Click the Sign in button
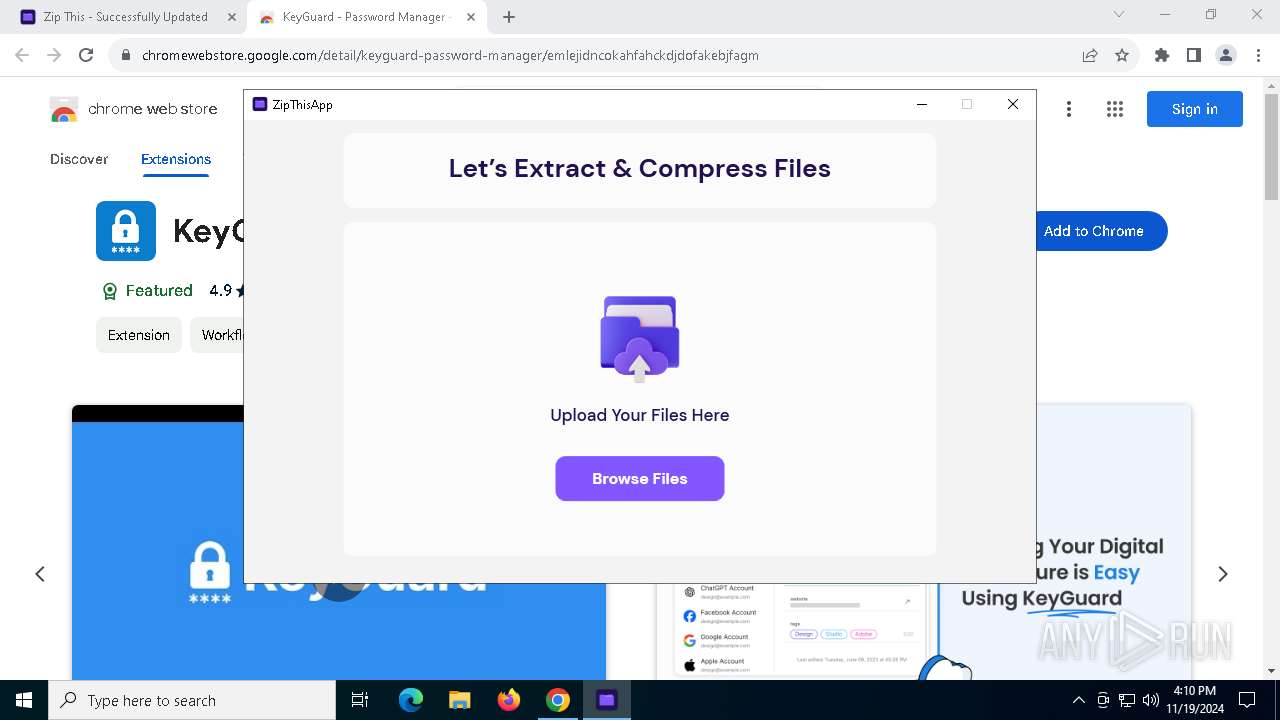This screenshot has width=1280, height=720. (x=1195, y=109)
